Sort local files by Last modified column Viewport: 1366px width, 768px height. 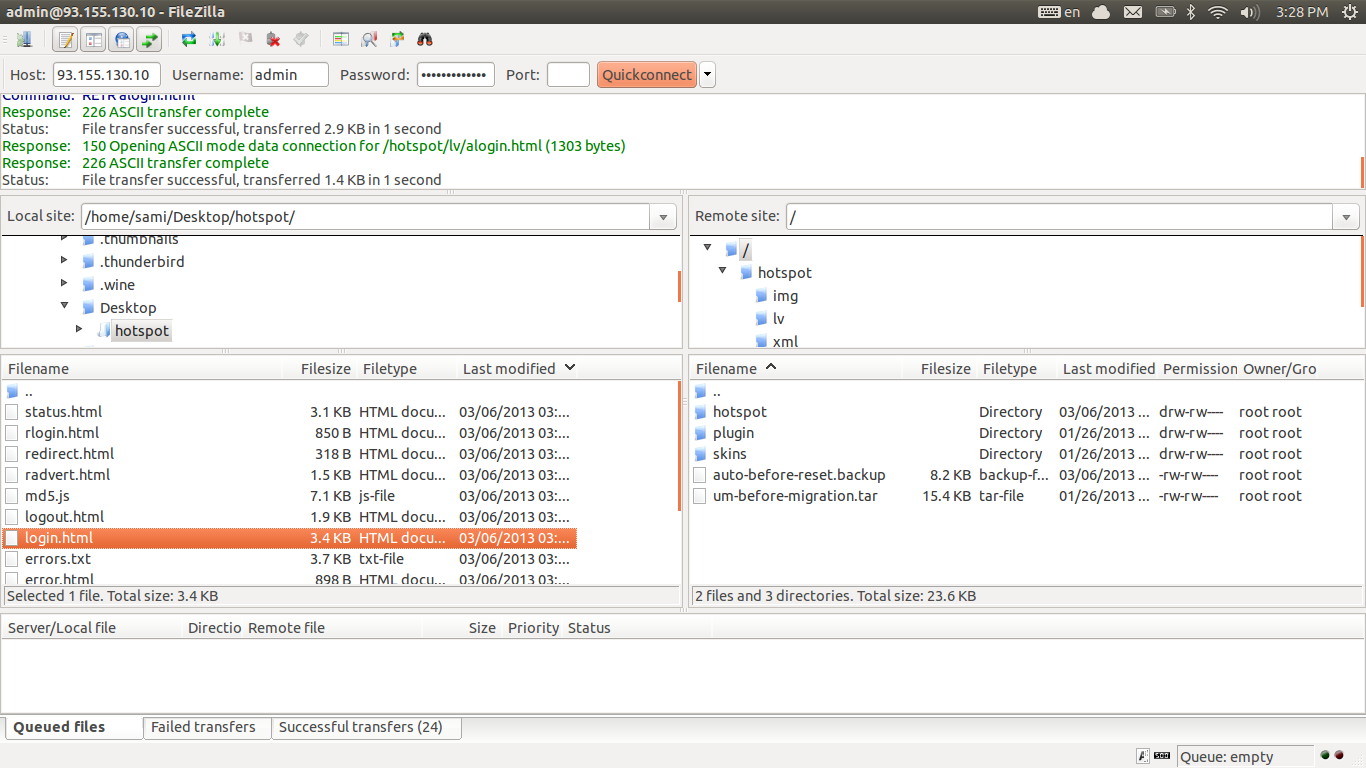coord(519,369)
